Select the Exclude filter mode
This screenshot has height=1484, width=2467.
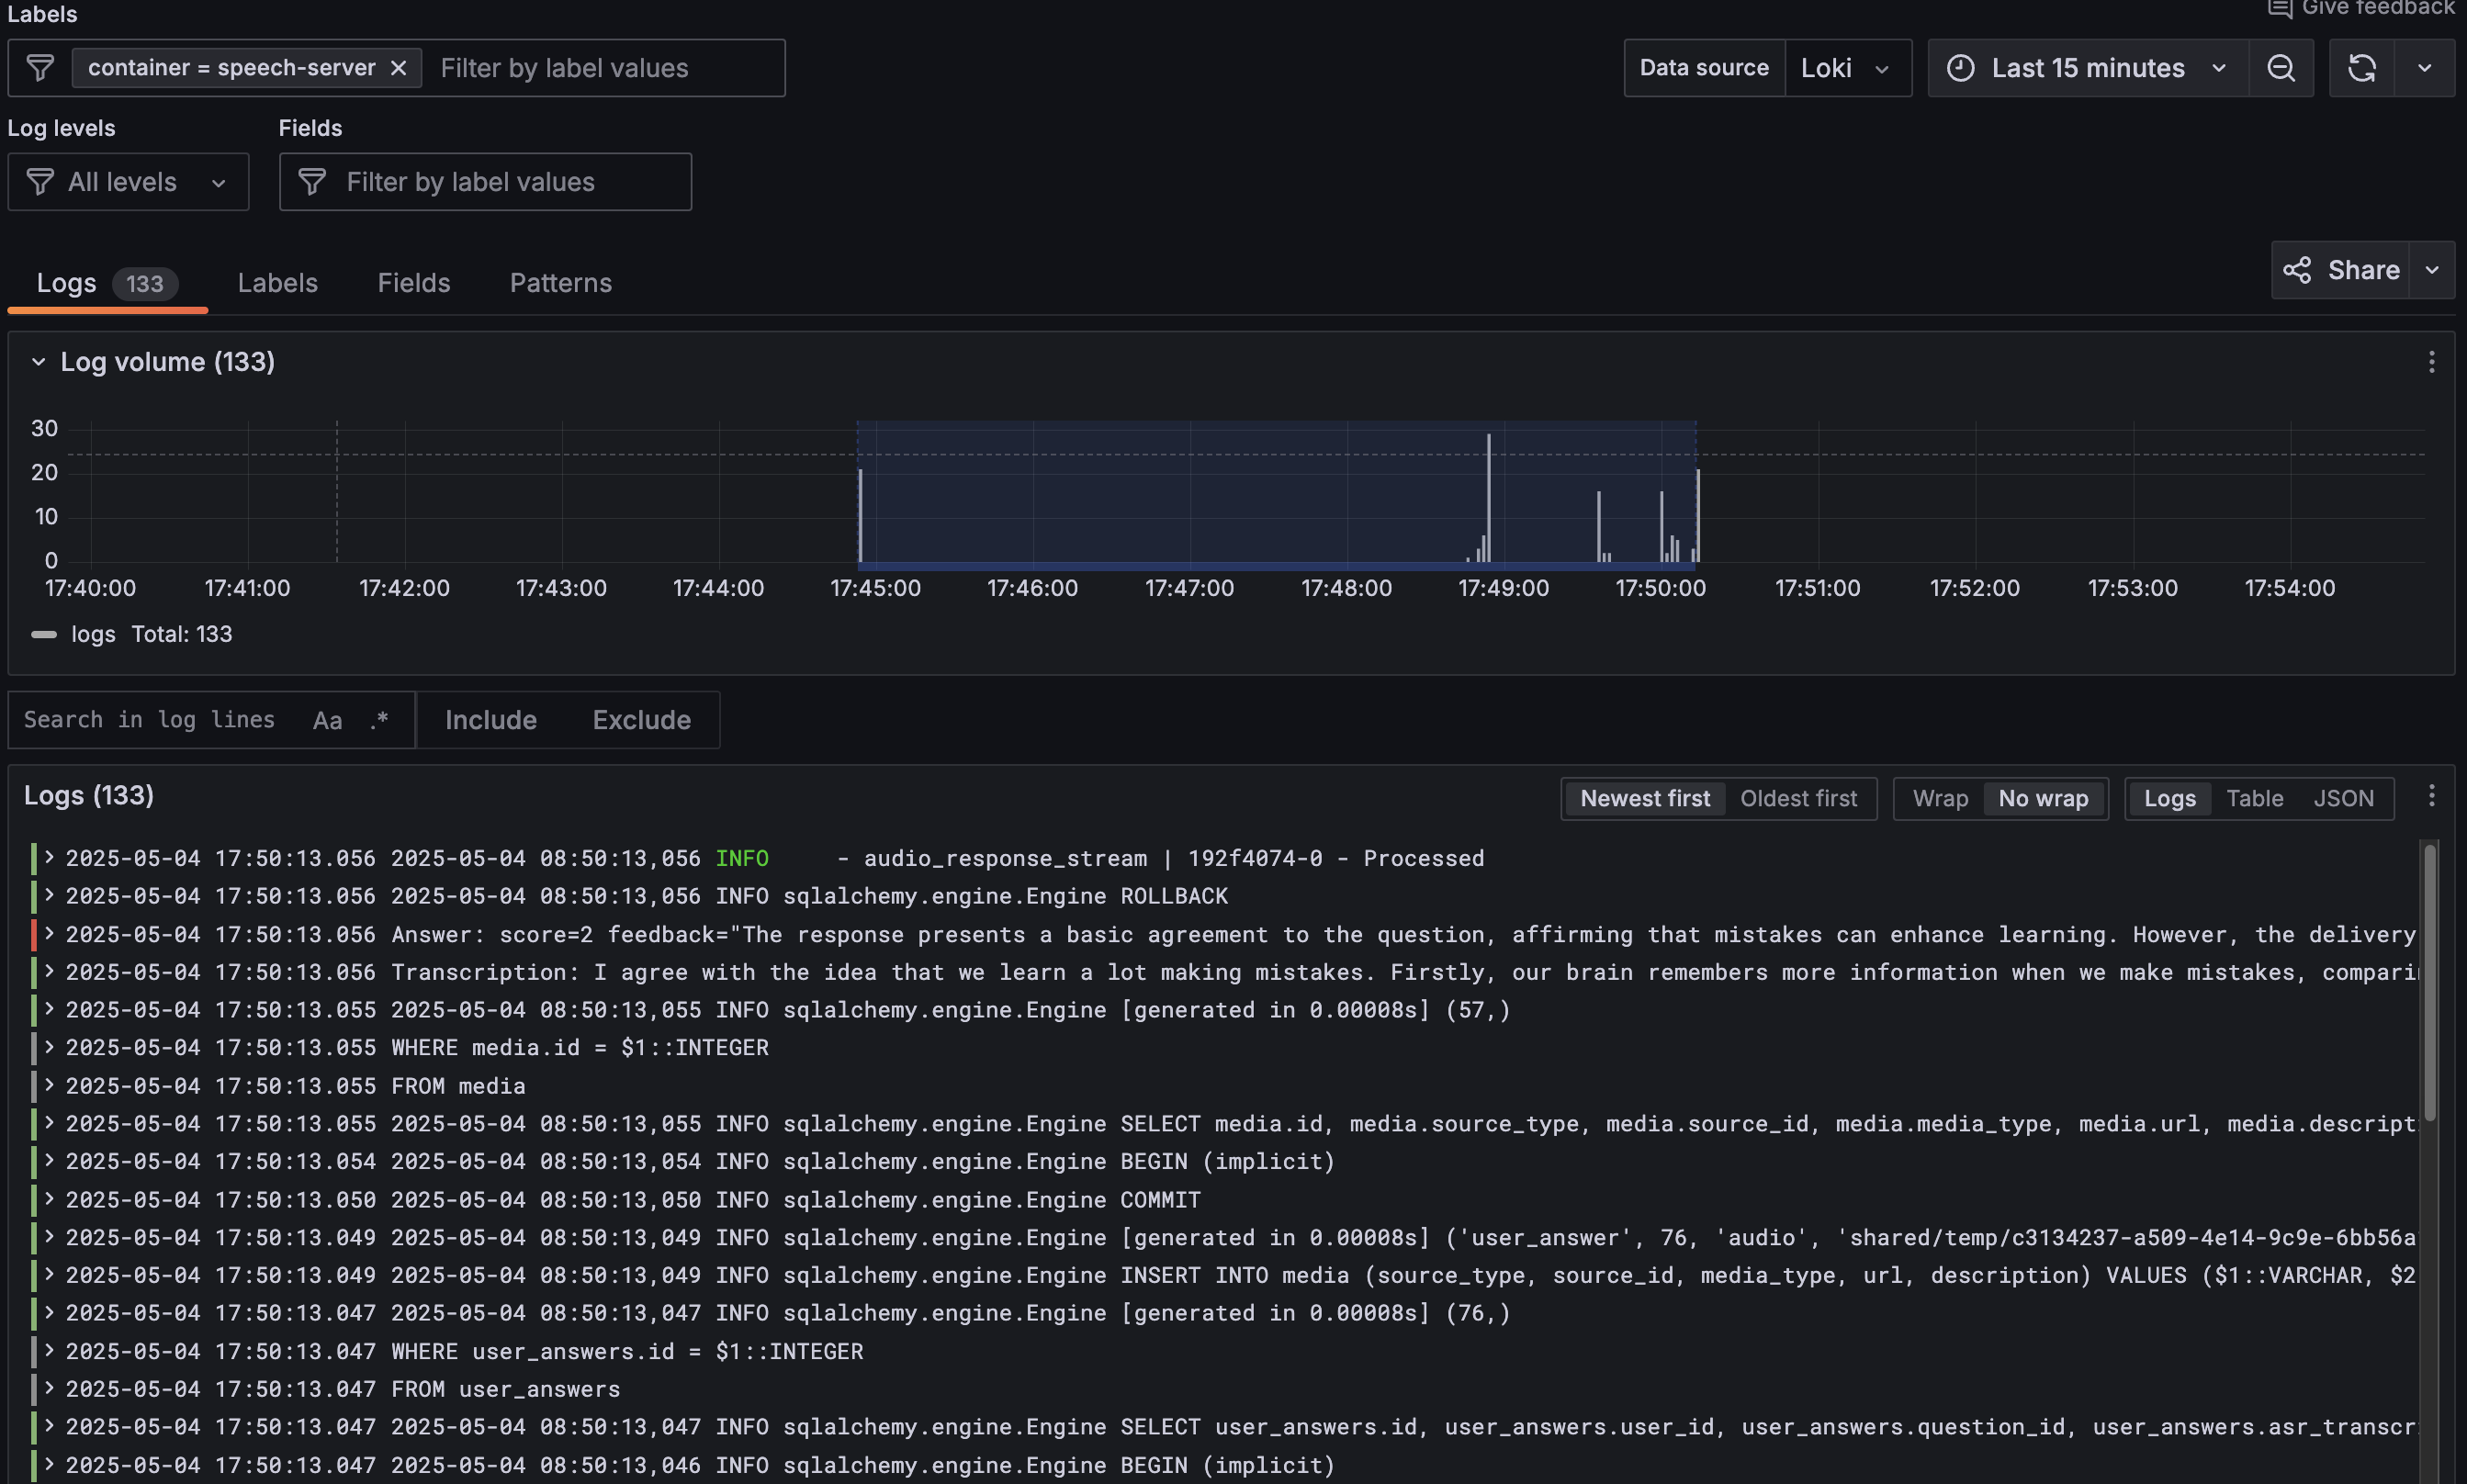click(x=642, y=720)
